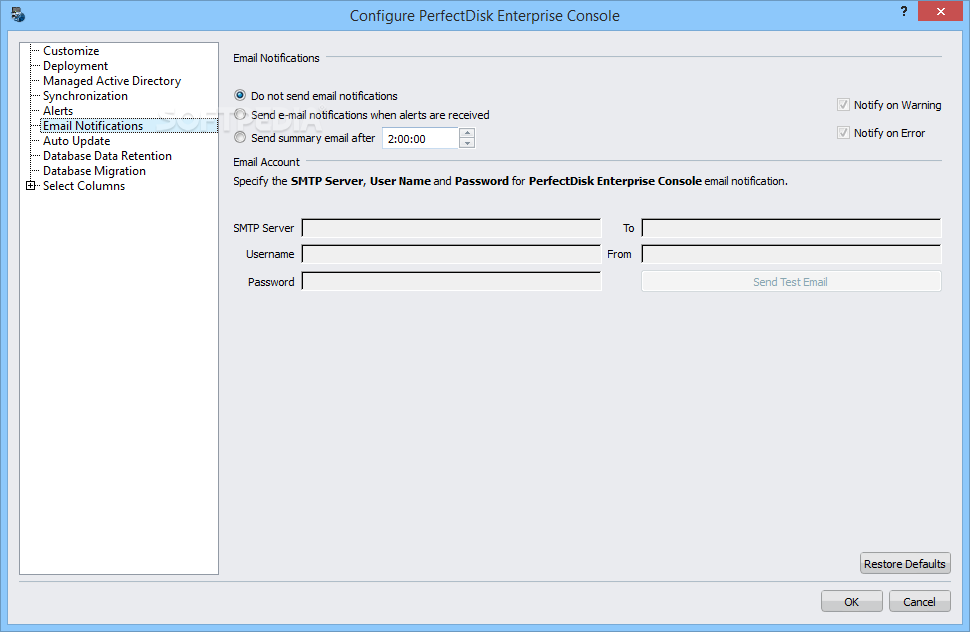This screenshot has height=632, width=970.
Task: Click the Password input field
Action: click(452, 281)
